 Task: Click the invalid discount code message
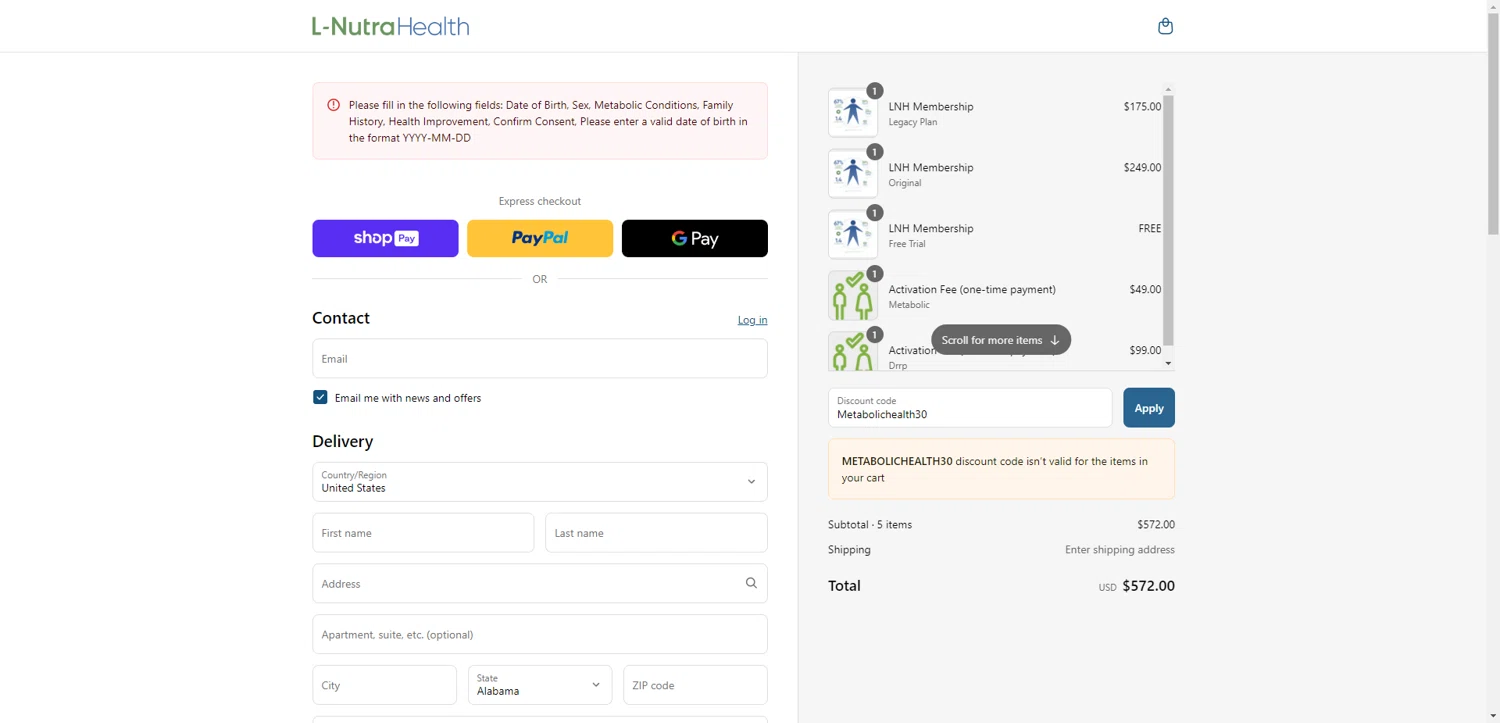click(x=1001, y=469)
